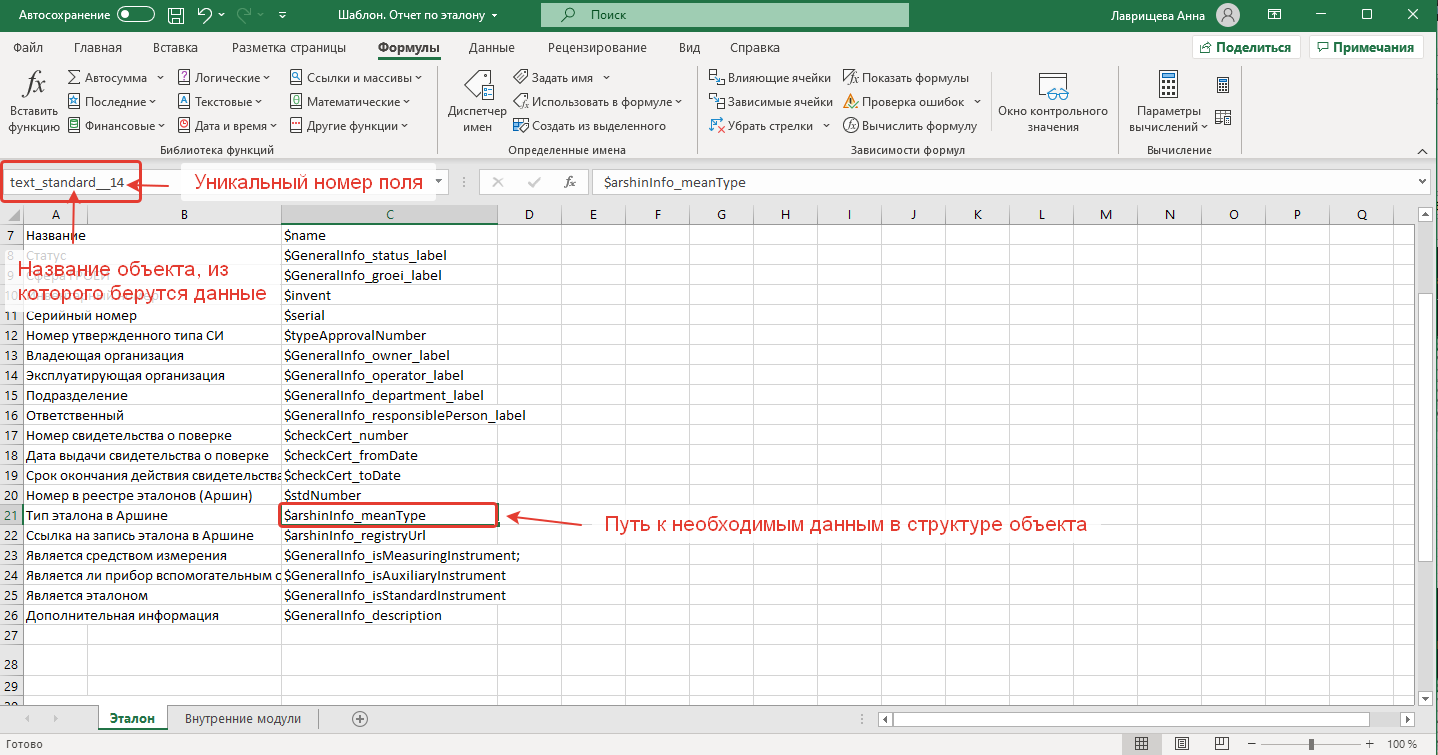Open the Последние functions list
1438x755 pixels.
coord(111,102)
